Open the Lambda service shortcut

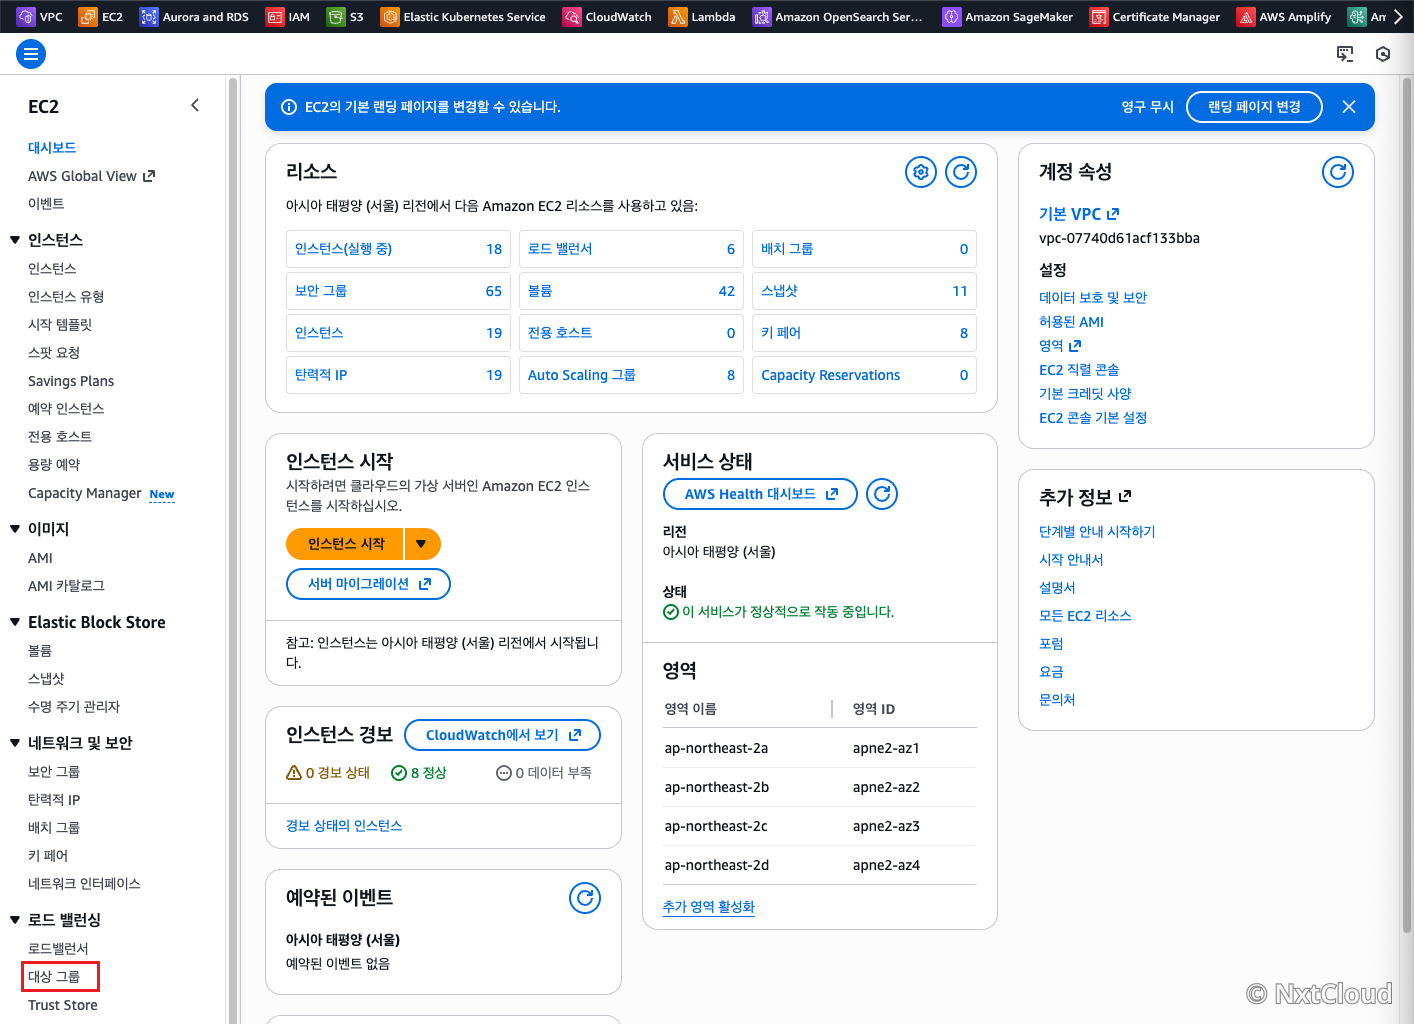[702, 16]
